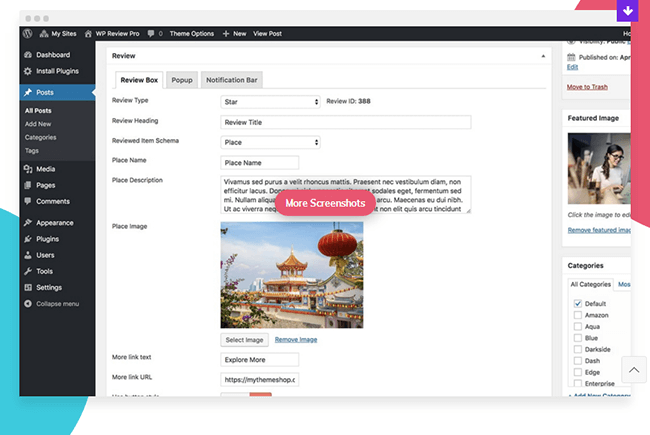Click the Remove Image link
This screenshot has height=435, width=650.
(296, 340)
